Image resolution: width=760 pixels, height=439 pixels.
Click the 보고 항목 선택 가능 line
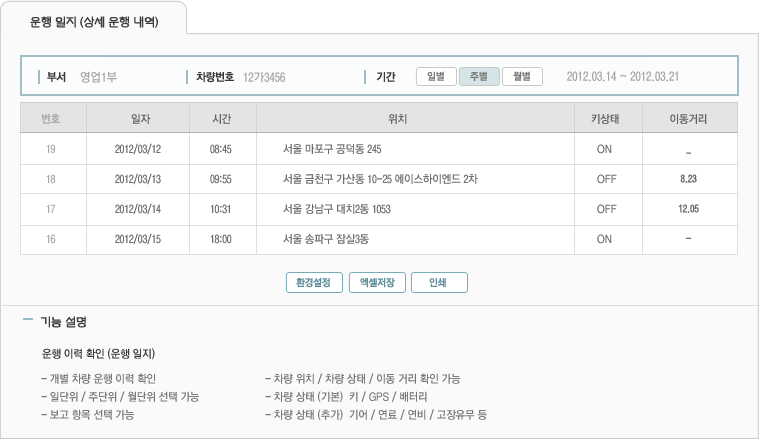pos(88,415)
